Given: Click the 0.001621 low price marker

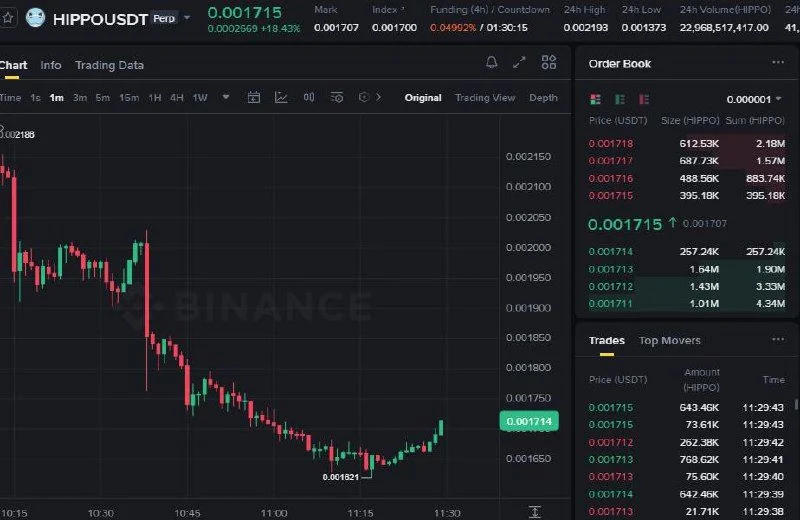Looking at the screenshot, I should [341, 477].
